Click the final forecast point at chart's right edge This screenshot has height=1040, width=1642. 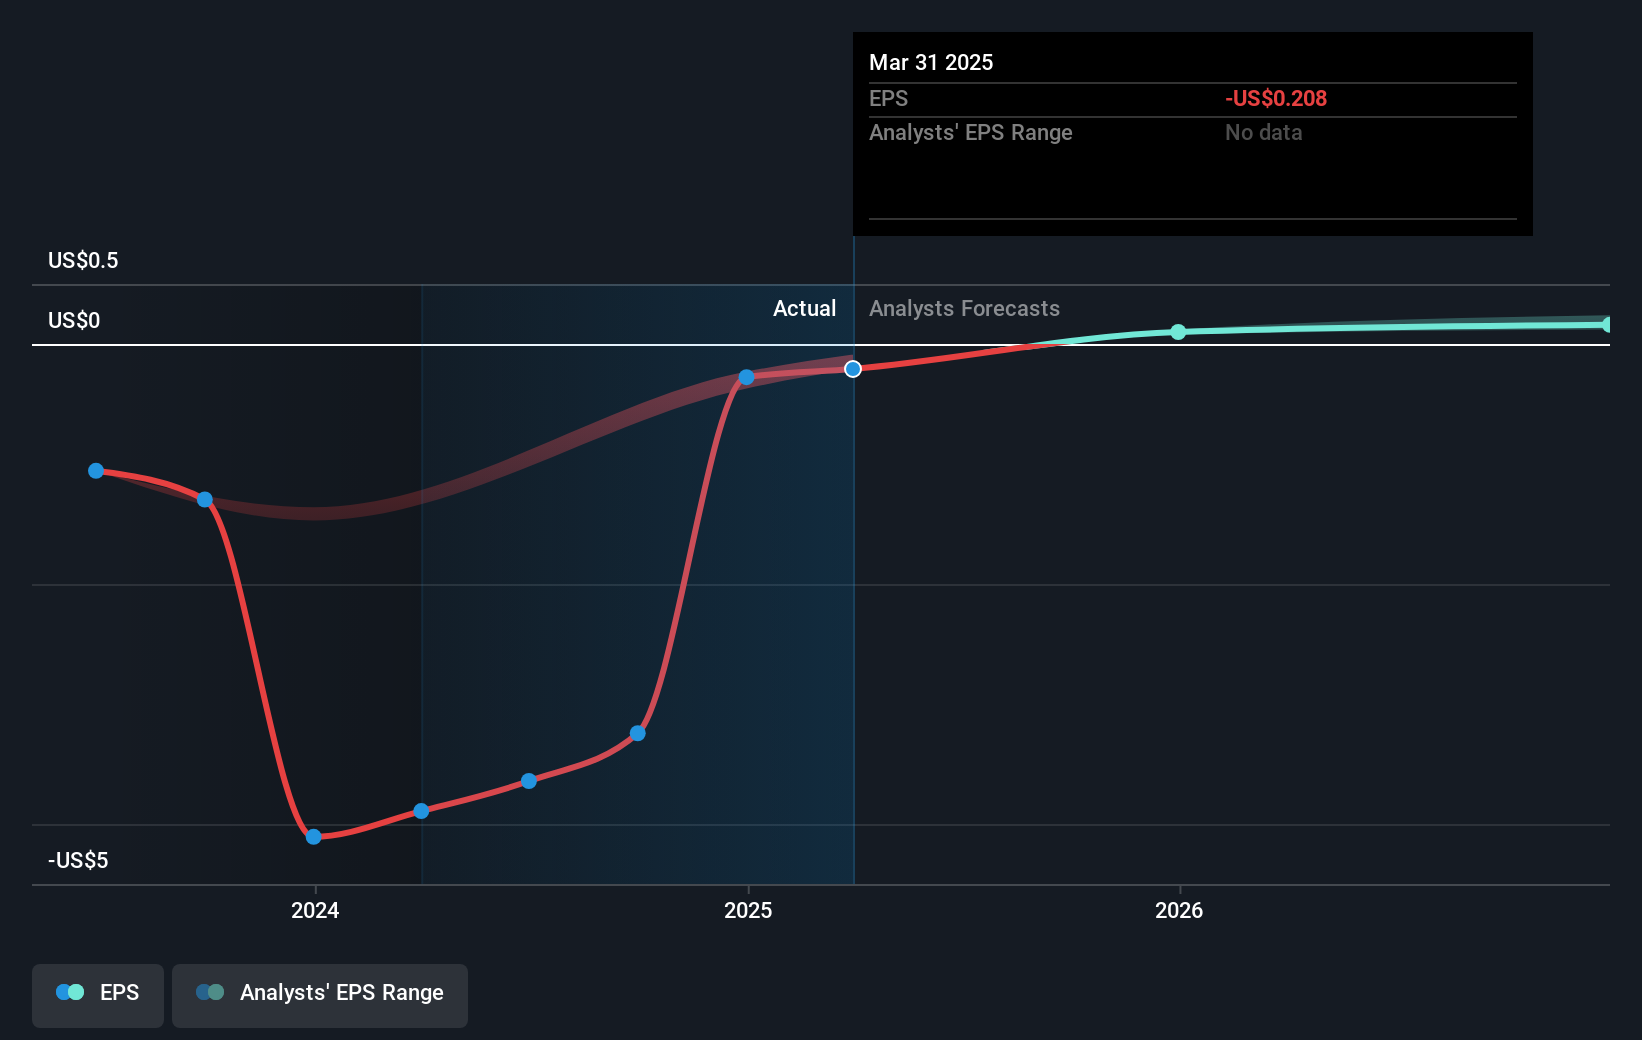[x=1607, y=324]
